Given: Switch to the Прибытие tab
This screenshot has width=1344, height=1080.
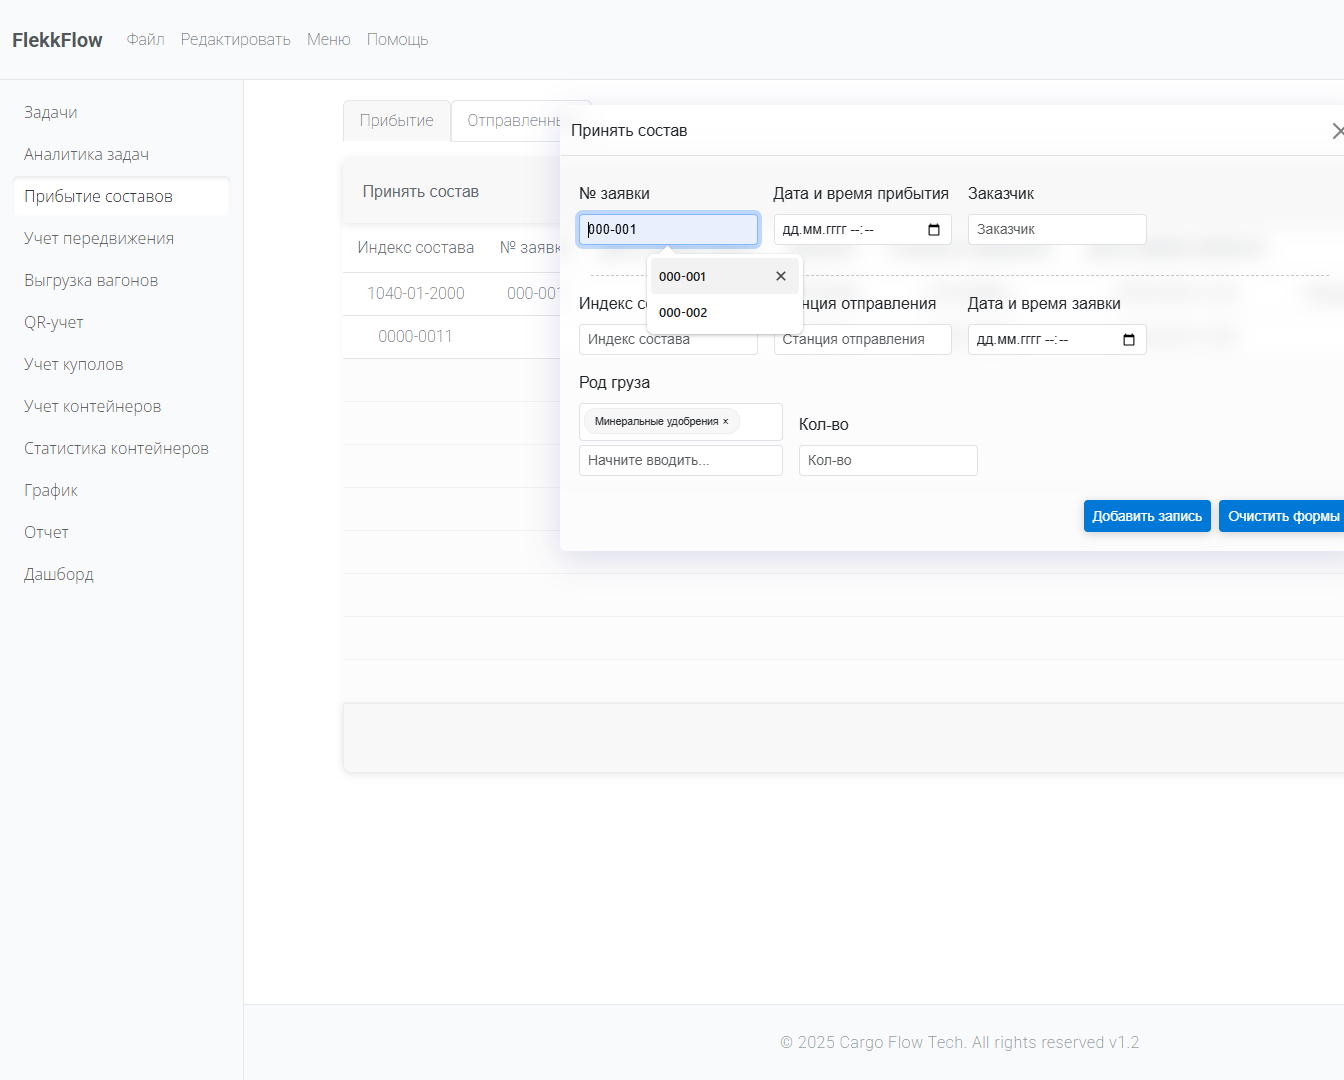Looking at the screenshot, I should (x=396, y=121).
